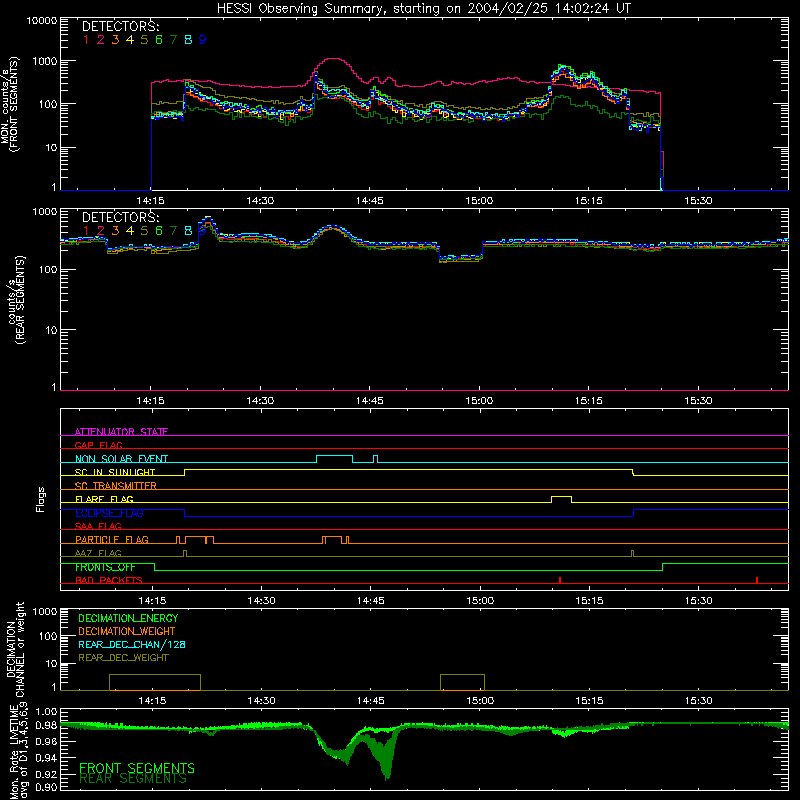Select detector 1 label in front segments legend
Image resolution: width=800 pixels, height=800 pixels.
(86, 40)
